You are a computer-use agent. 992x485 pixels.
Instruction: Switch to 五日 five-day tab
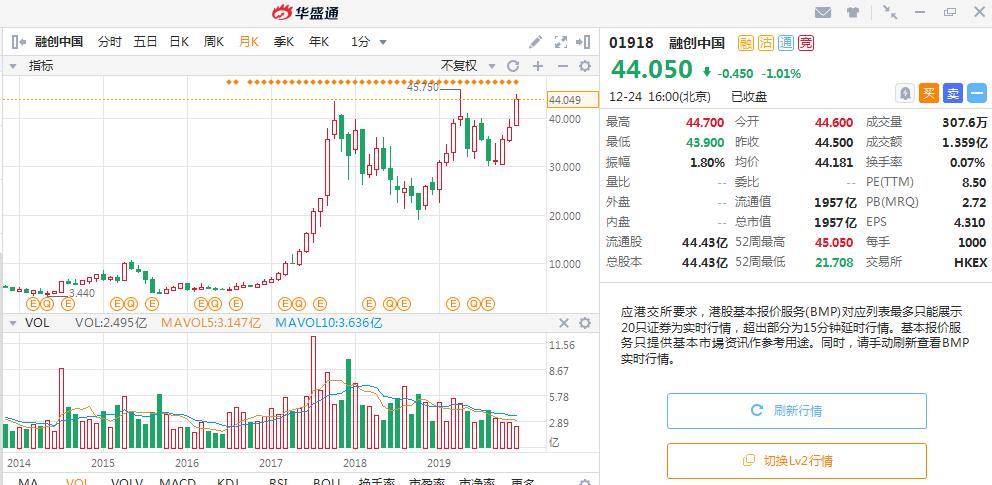pyautogui.click(x=145, y=42)
